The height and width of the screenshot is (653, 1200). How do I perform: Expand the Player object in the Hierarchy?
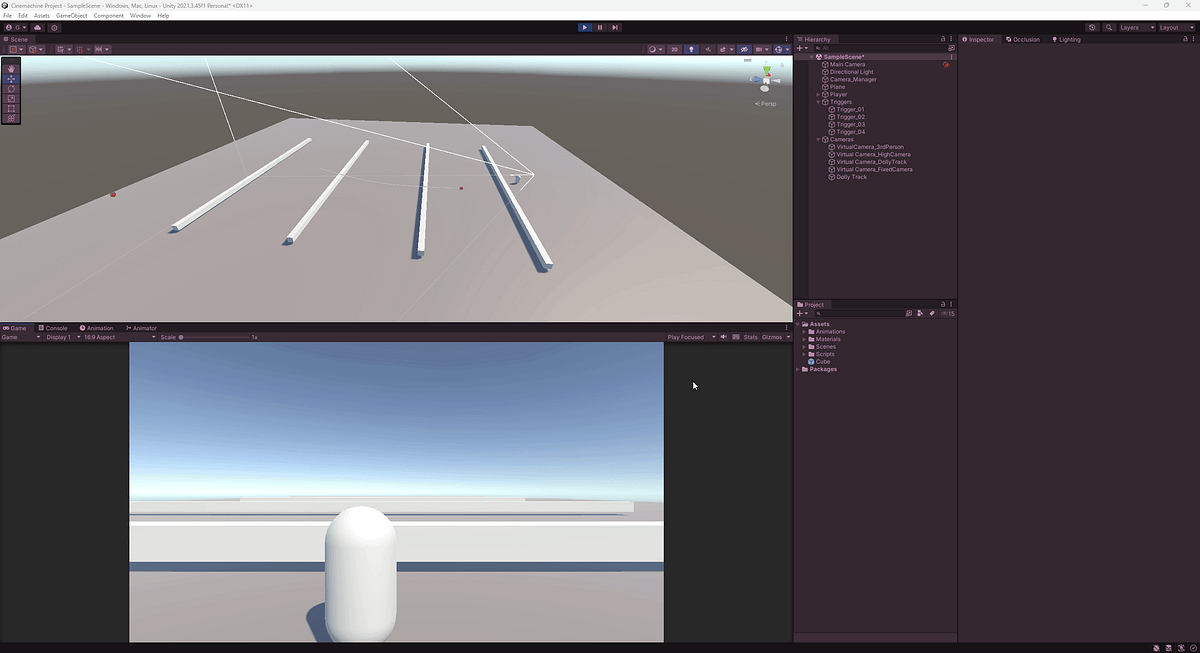(x=818, y=94)
